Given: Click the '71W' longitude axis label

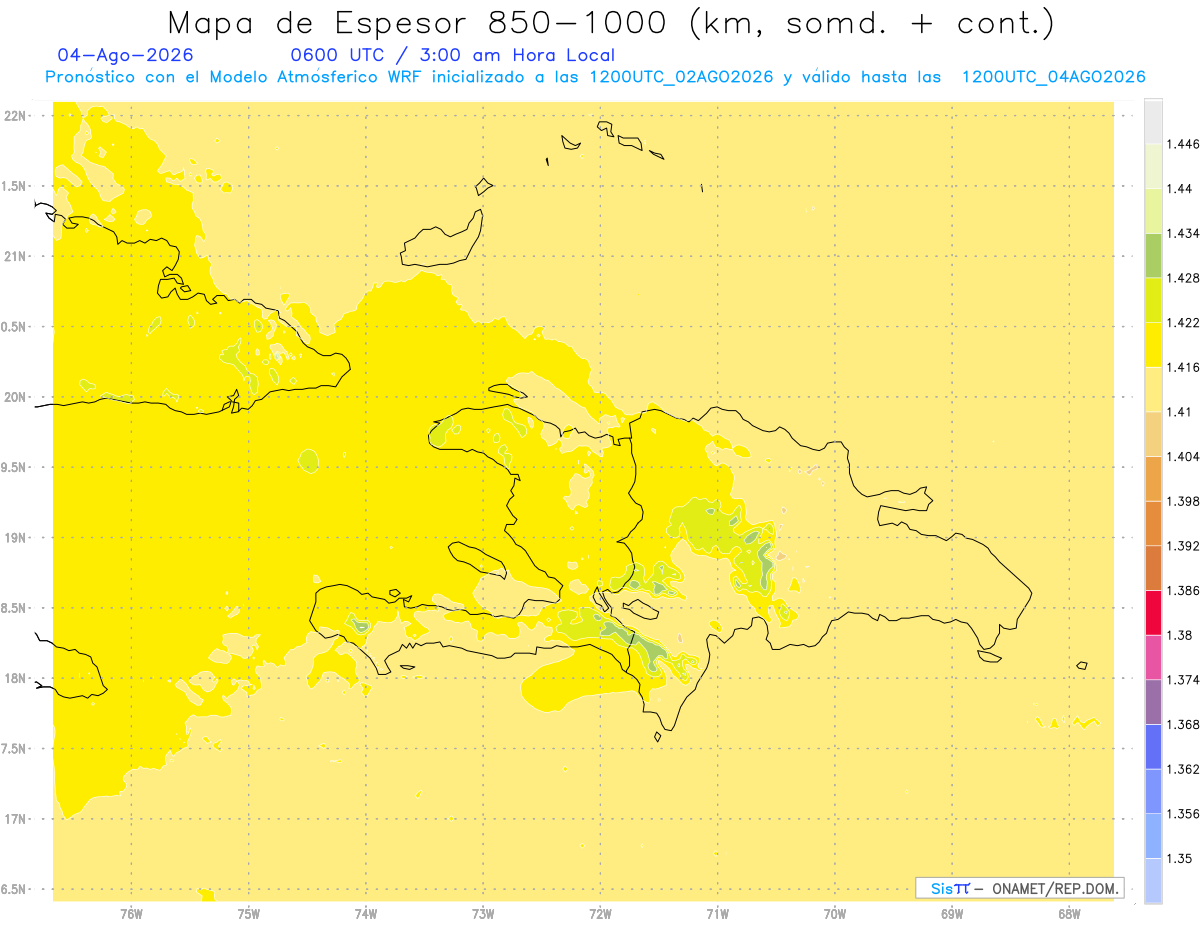Looking at the screenshot, I should [717, 913].
